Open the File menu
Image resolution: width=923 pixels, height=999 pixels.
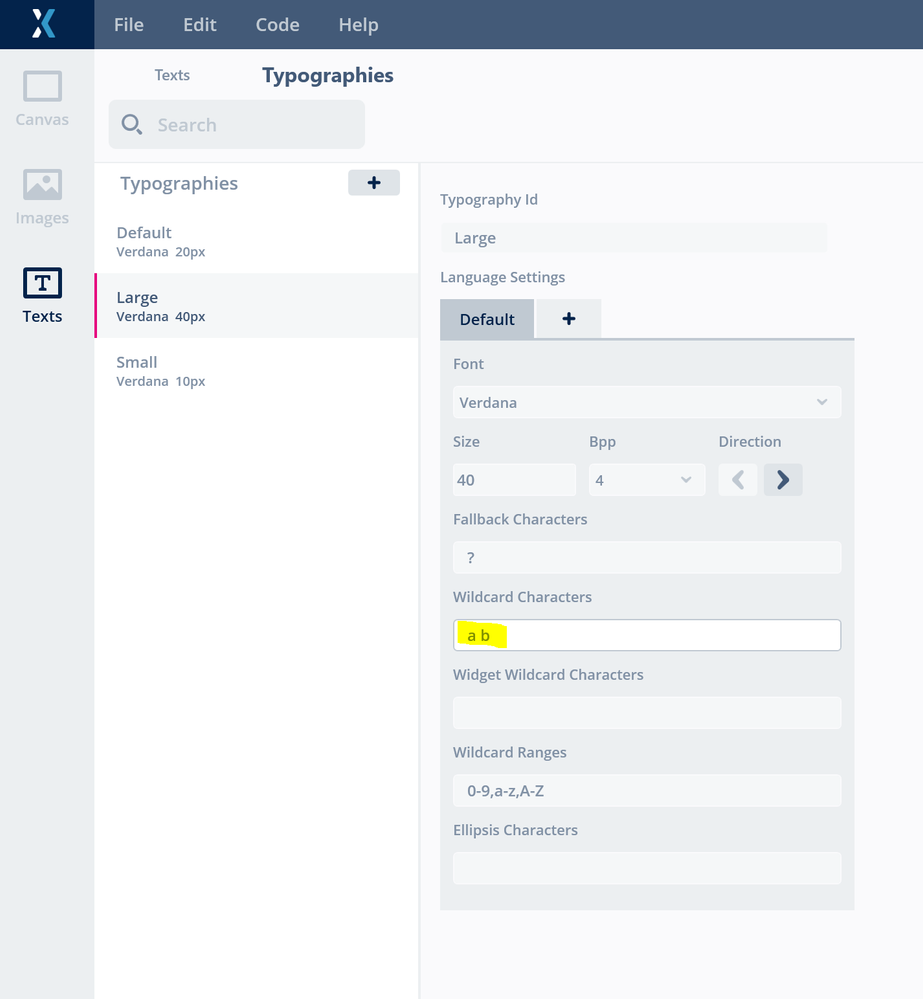(129, 24)
